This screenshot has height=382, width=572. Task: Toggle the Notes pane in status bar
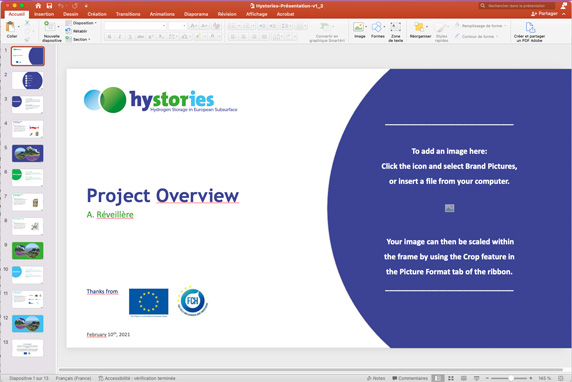(x=376, y=378)
